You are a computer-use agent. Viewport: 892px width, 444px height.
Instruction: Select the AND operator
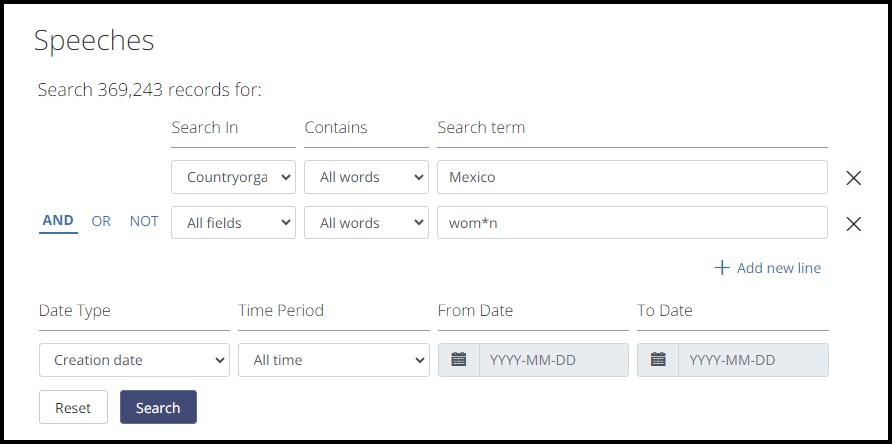click(x=58, y=221)
